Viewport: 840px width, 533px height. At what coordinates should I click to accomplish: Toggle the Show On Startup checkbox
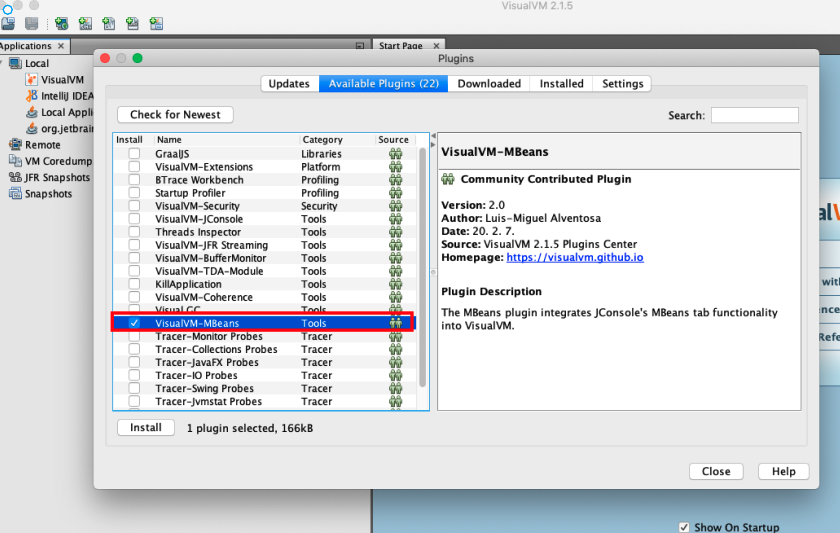(684, 527)
